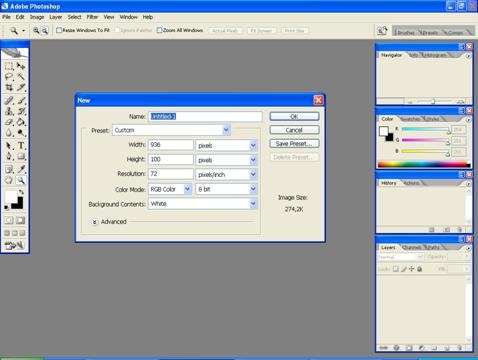Click the Fit Screen button
This screenshot has width=478, height=360.
tap(262, 31)
